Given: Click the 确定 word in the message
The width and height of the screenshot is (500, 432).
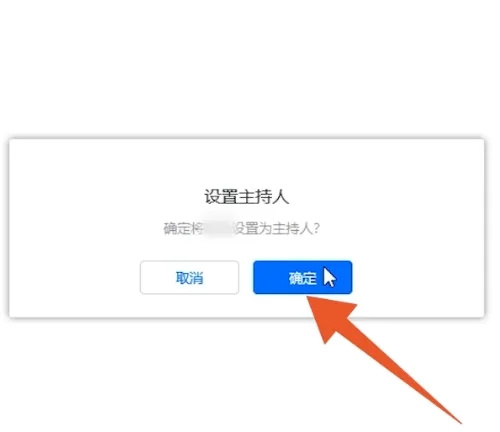Looking at the screenshot, I should click(176, 229).
